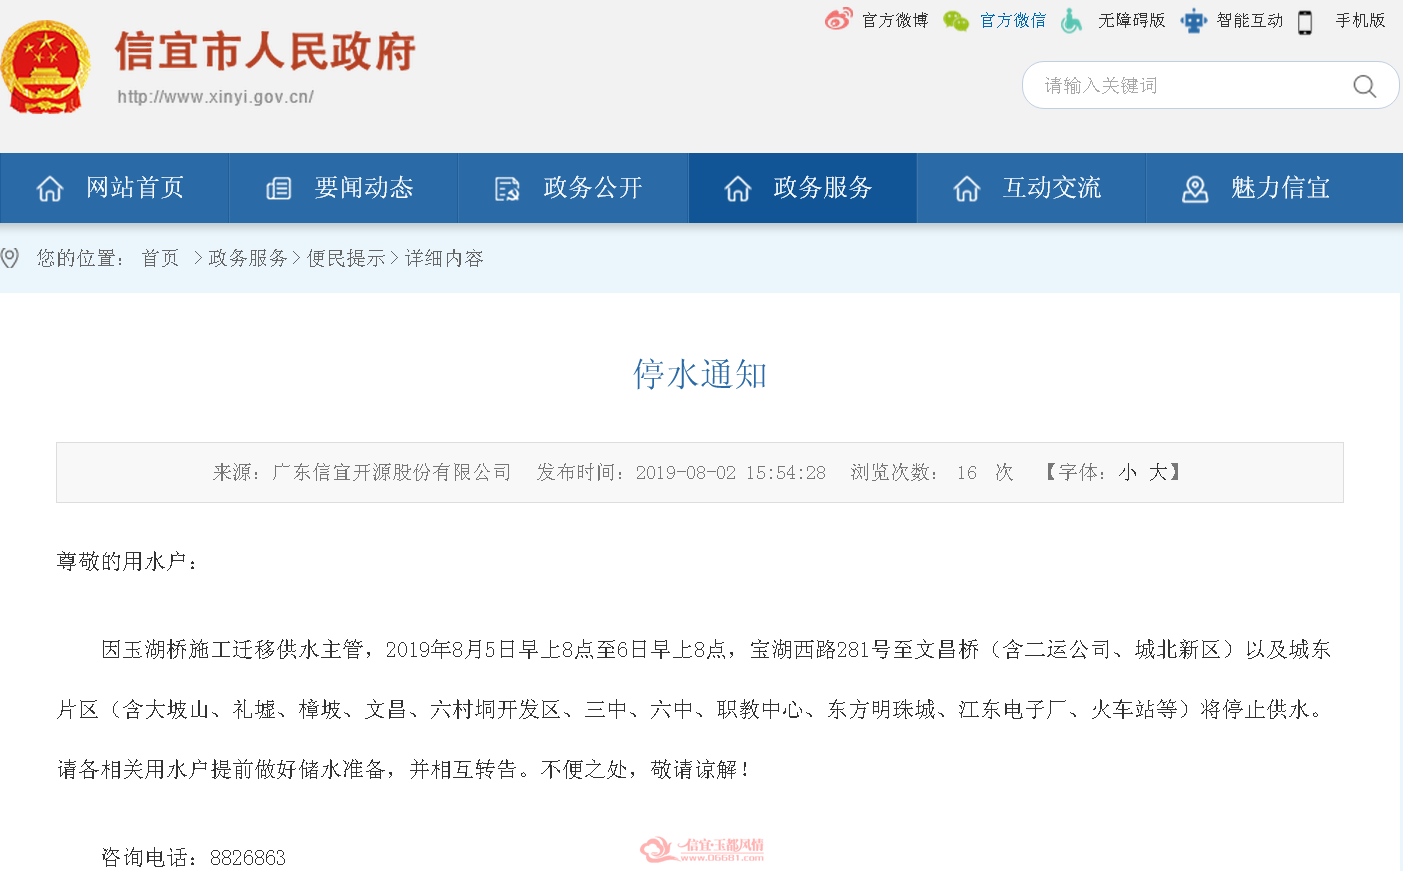This screenshot has width=1403, height=871.
Task: Click the 信宜市人民政府 site title
Action: pos(265,51)
